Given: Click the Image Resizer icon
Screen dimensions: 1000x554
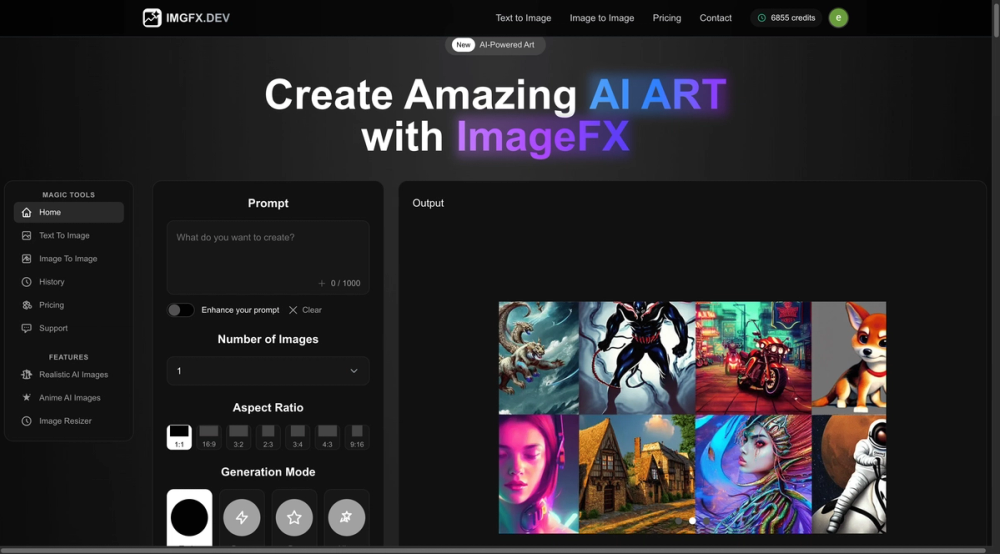Looking at the screenshot, I should coord(26,421).
